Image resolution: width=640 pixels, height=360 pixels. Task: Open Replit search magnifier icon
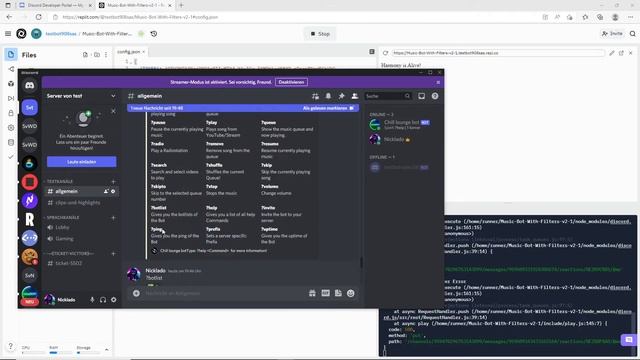point(633,33)
